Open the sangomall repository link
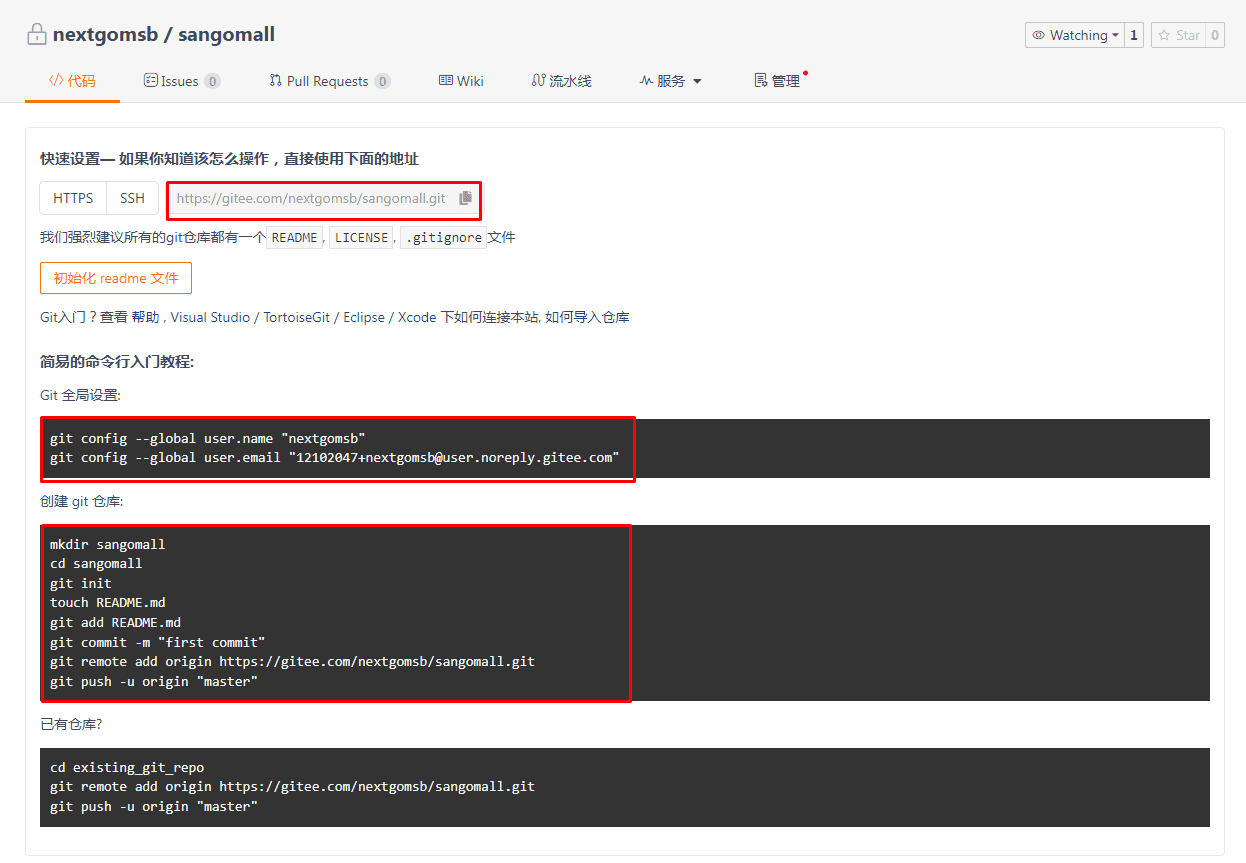 [226, 35]
